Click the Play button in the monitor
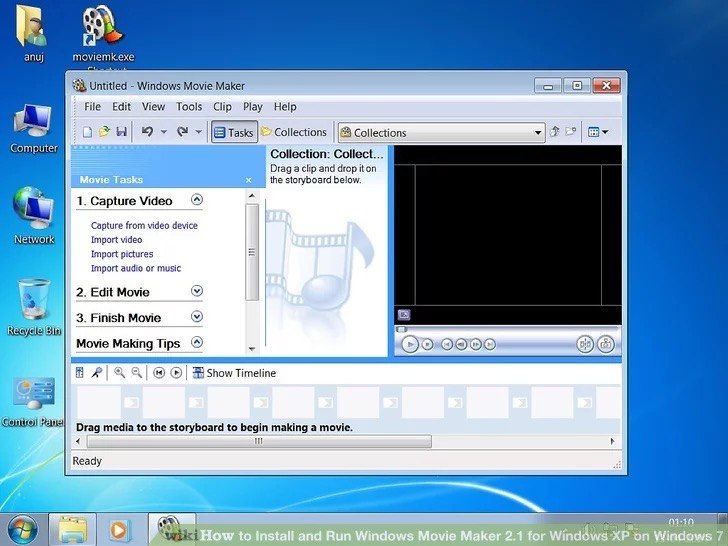This screenshot has width=728, height=546. point(410,344)
